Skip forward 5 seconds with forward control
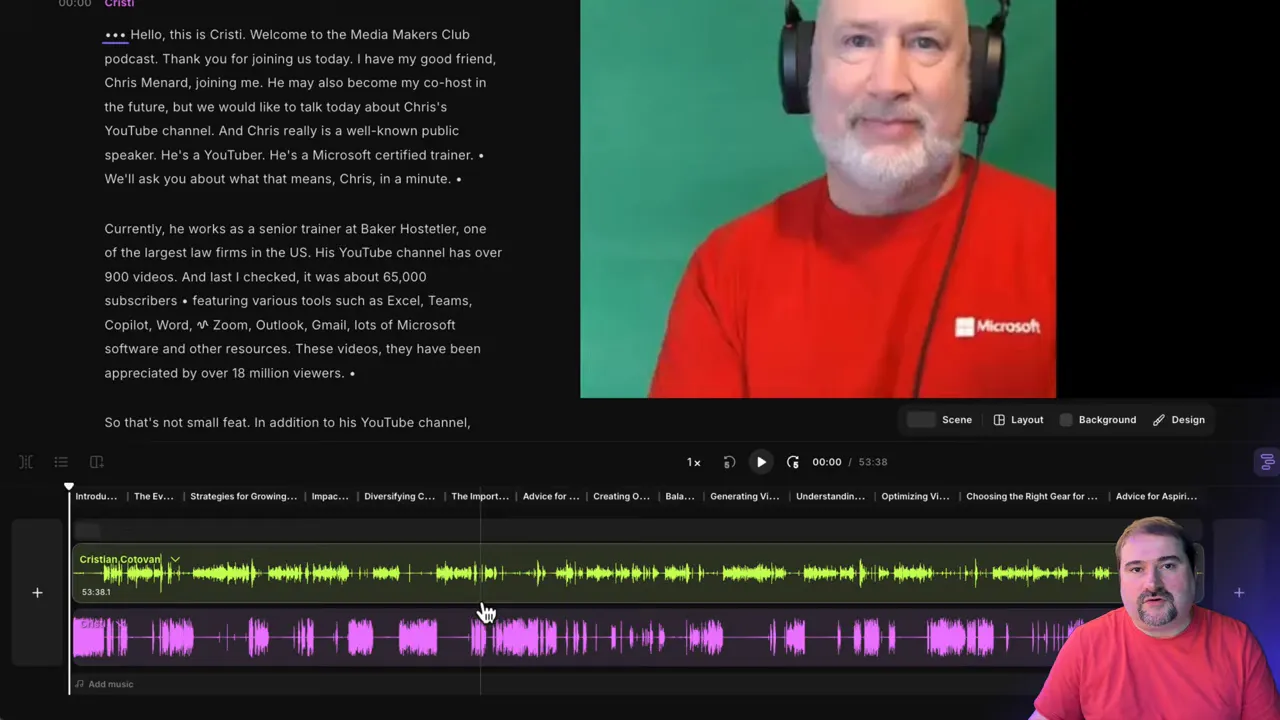Image resolution: width=1280 pixels, height=720 pixels. (793, 461)
